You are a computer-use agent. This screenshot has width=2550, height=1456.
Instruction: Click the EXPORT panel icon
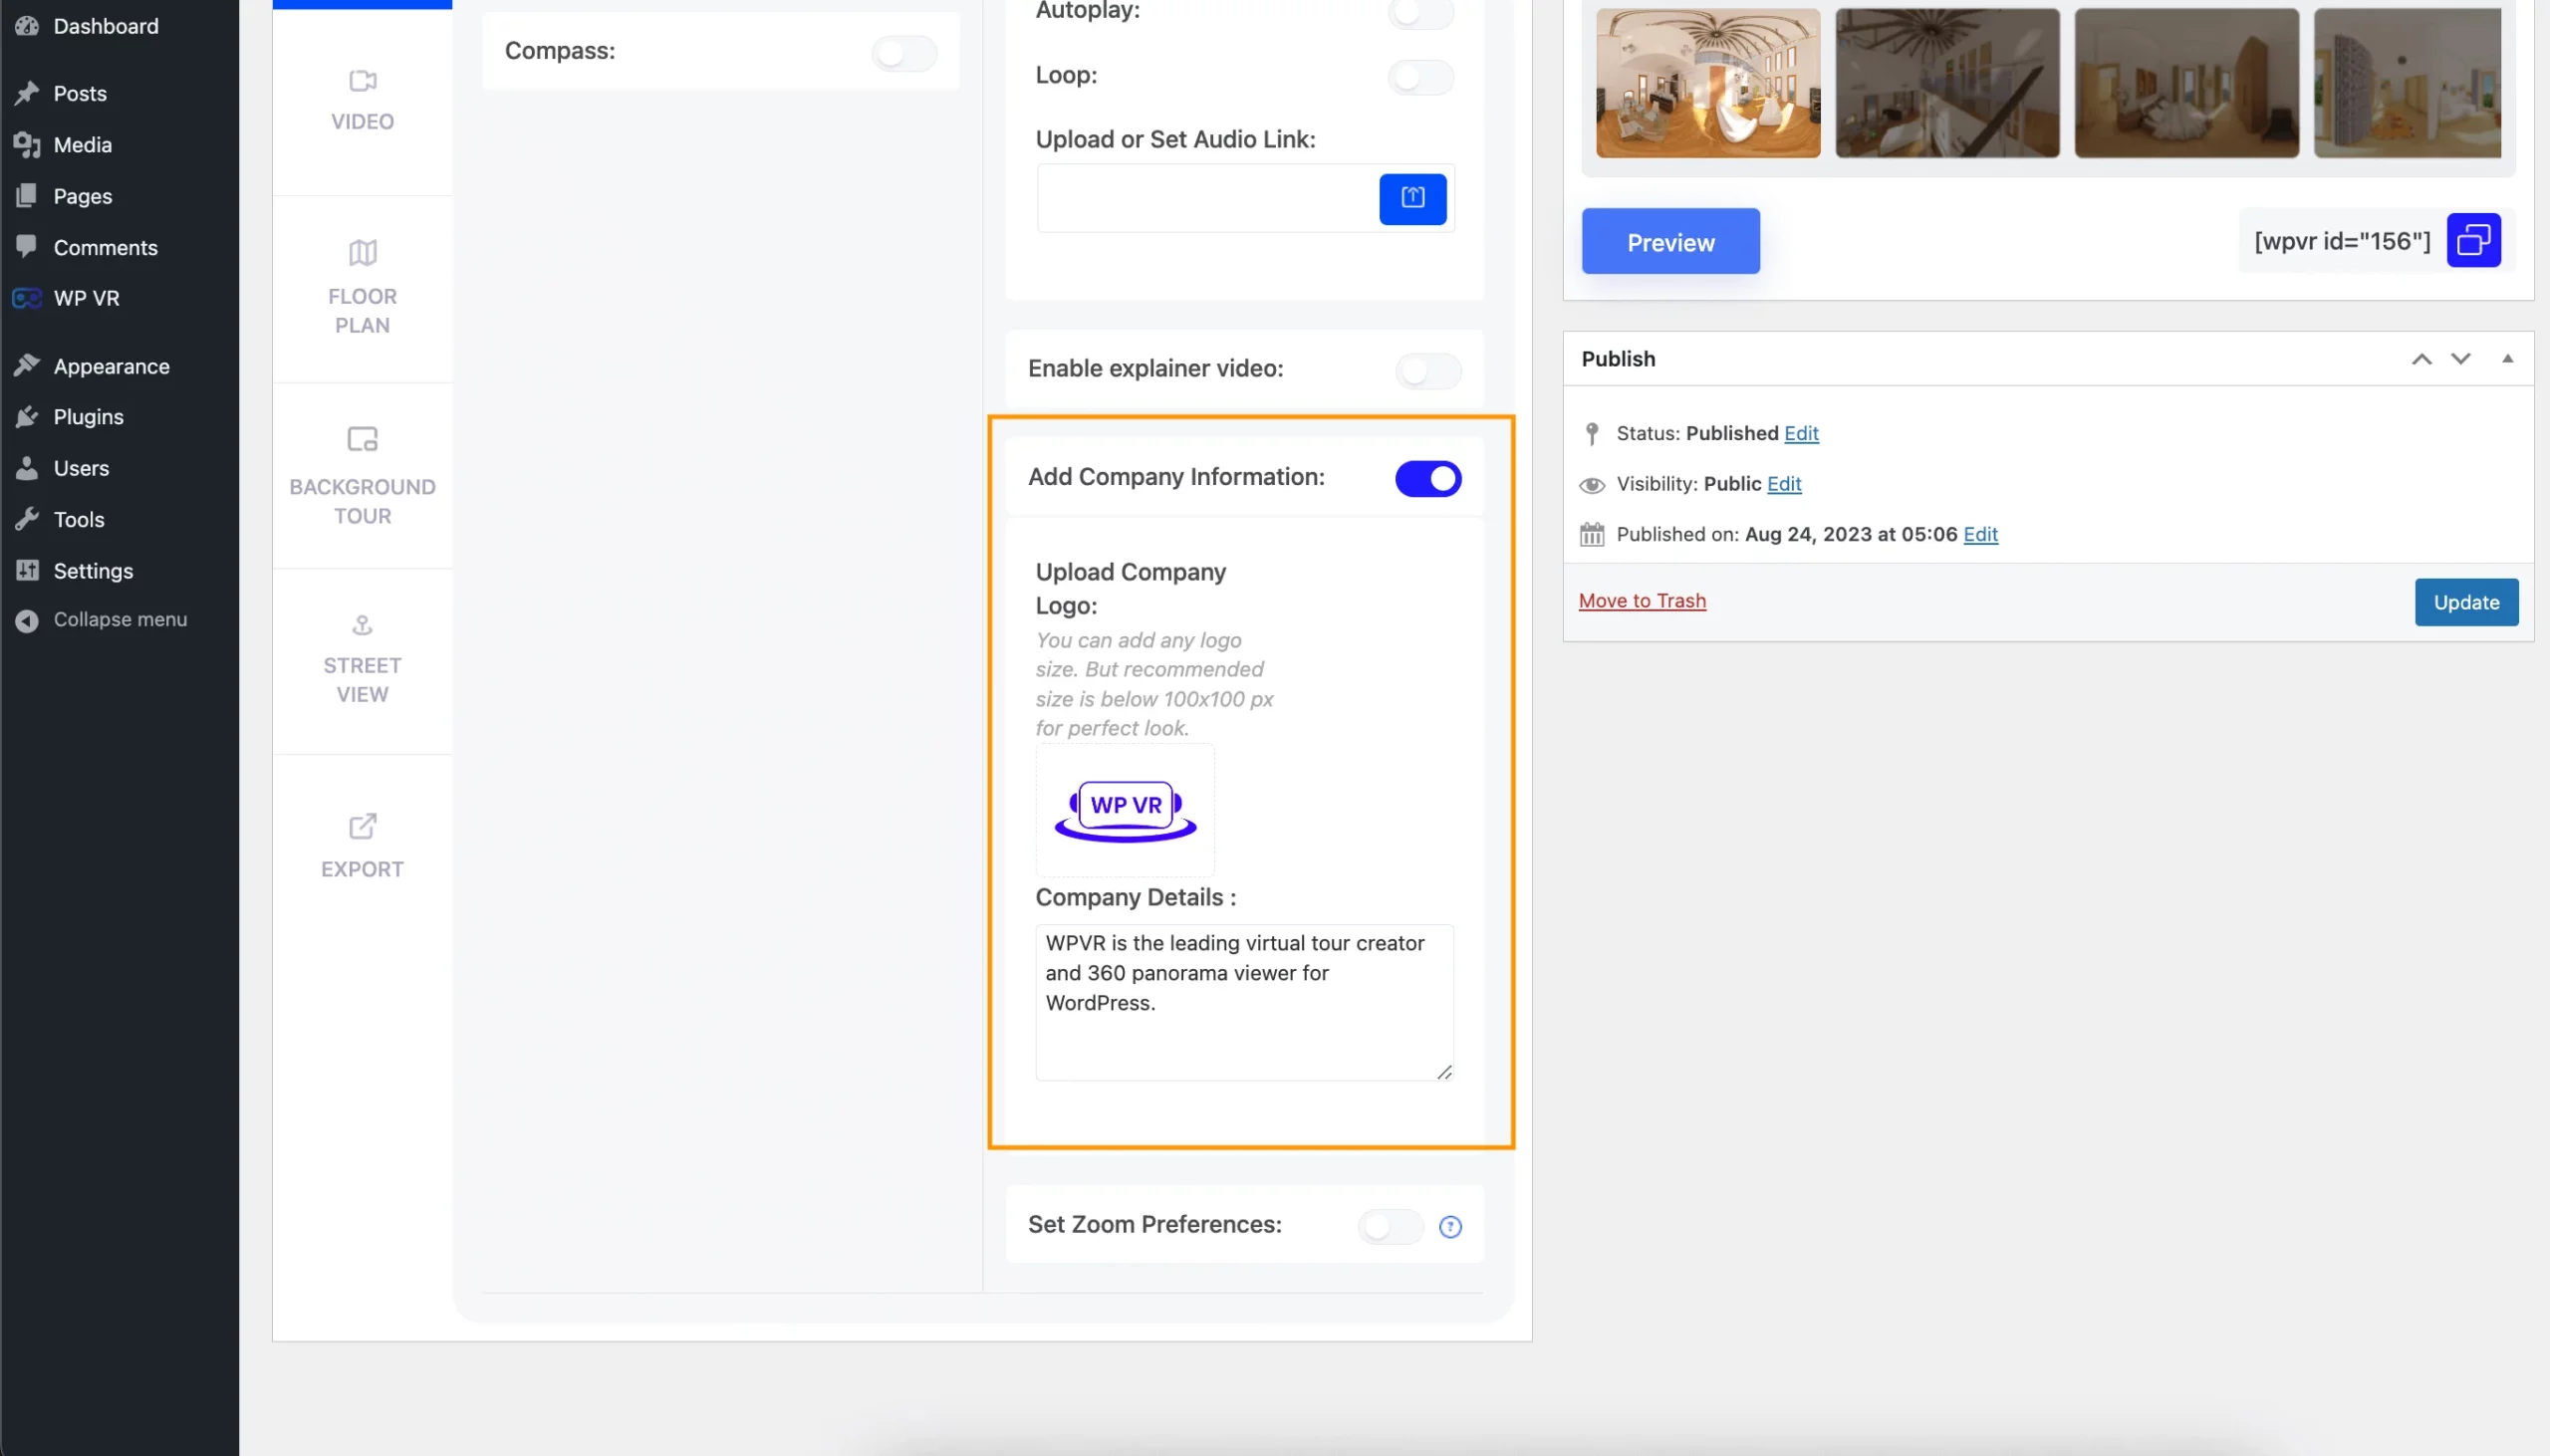[x=361, y=823]
